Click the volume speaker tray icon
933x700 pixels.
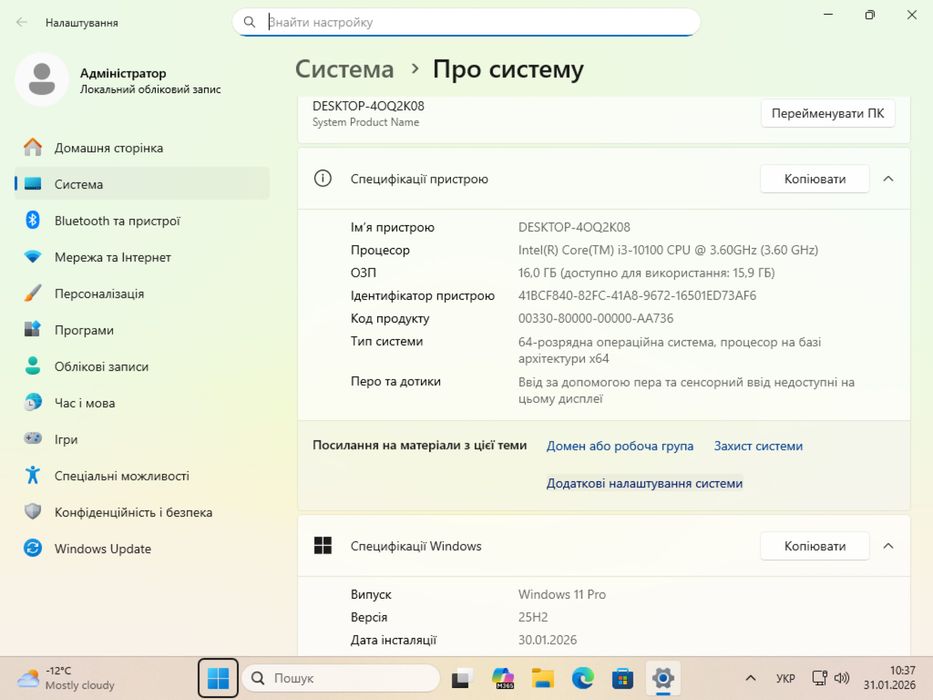(841, 678)
